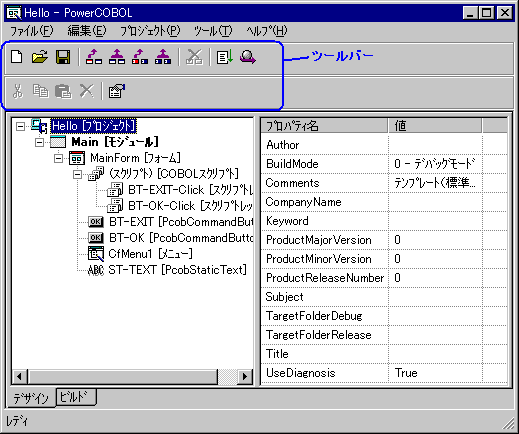Click the tree horizontal scrollbar thumb
519x434 pixels.
123,377
